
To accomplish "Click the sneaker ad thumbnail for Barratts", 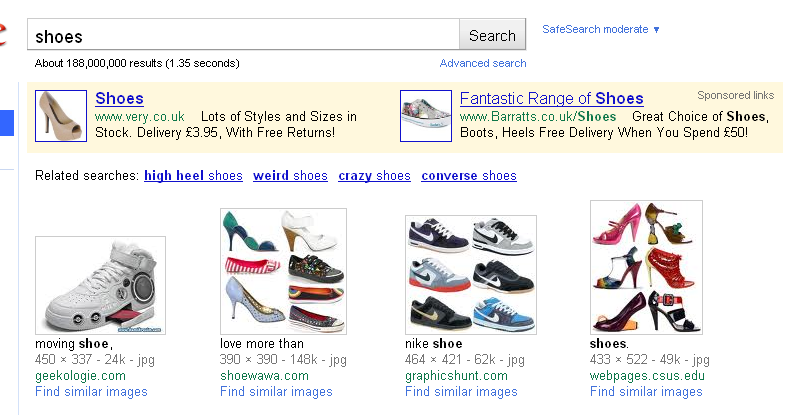I will point(426,116).
